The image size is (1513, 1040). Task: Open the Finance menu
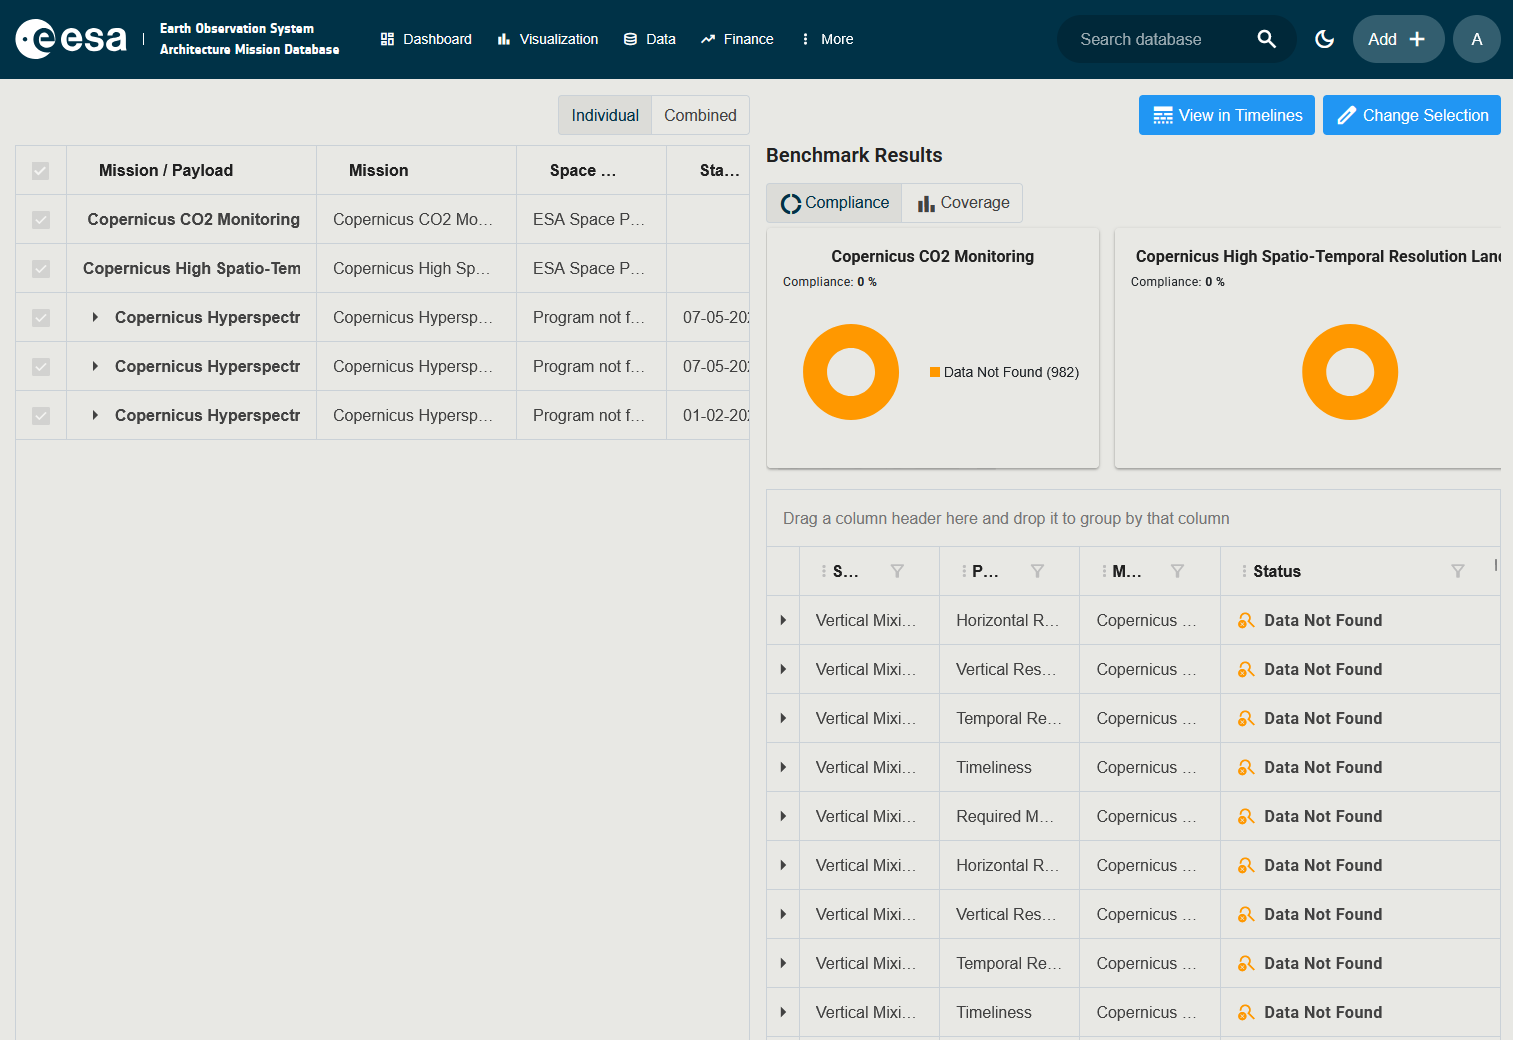(x=737, y=39)
